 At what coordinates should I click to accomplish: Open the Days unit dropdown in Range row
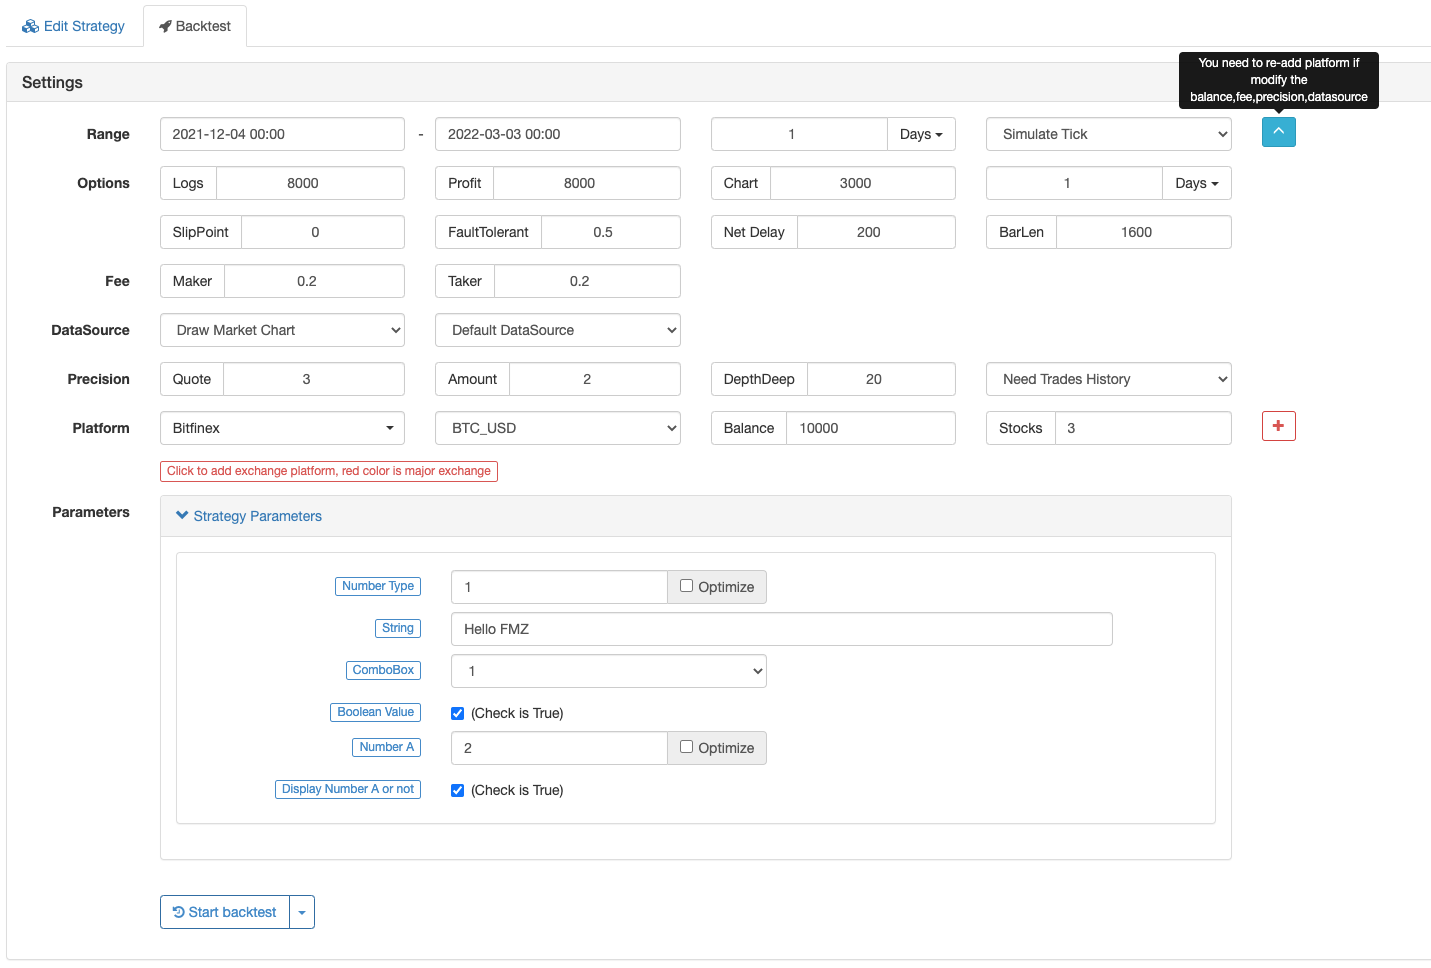(x=921, y=134)
